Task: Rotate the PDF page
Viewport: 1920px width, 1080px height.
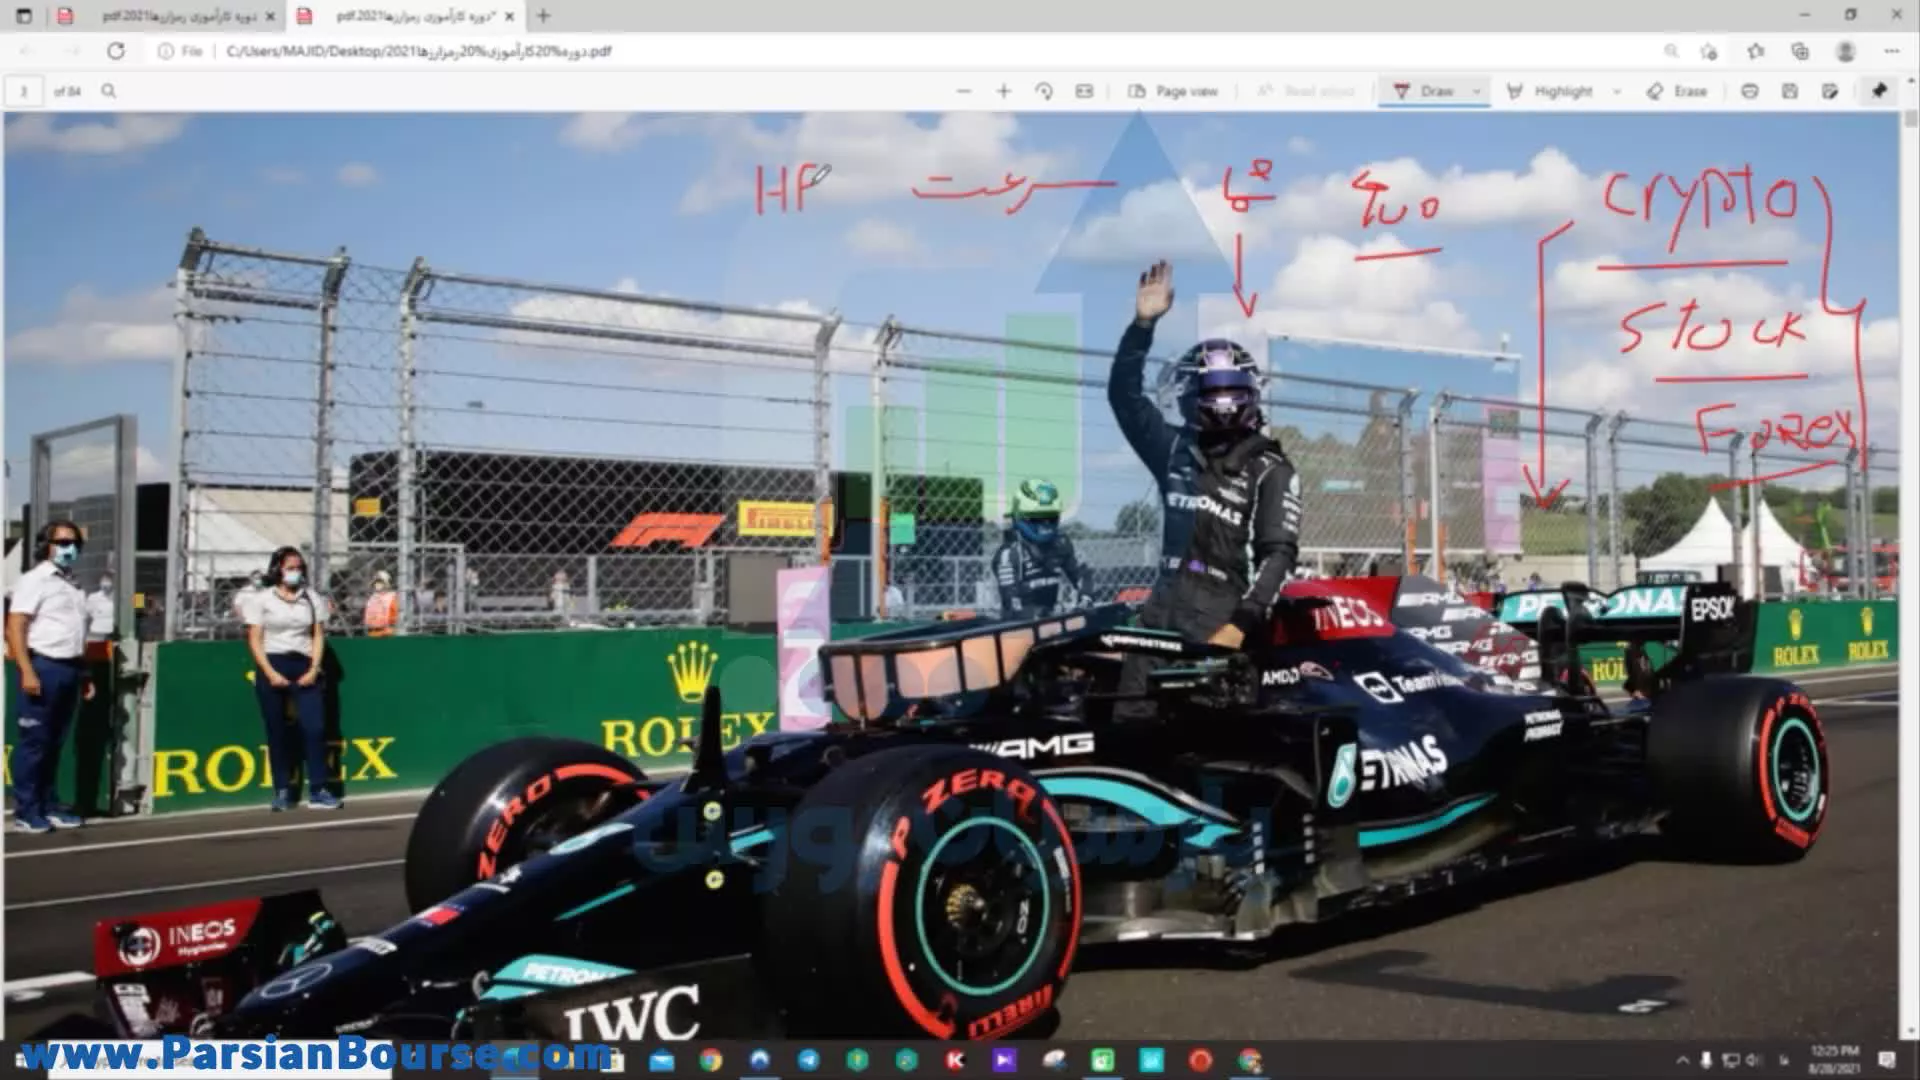Action: tap(1044, 91)
